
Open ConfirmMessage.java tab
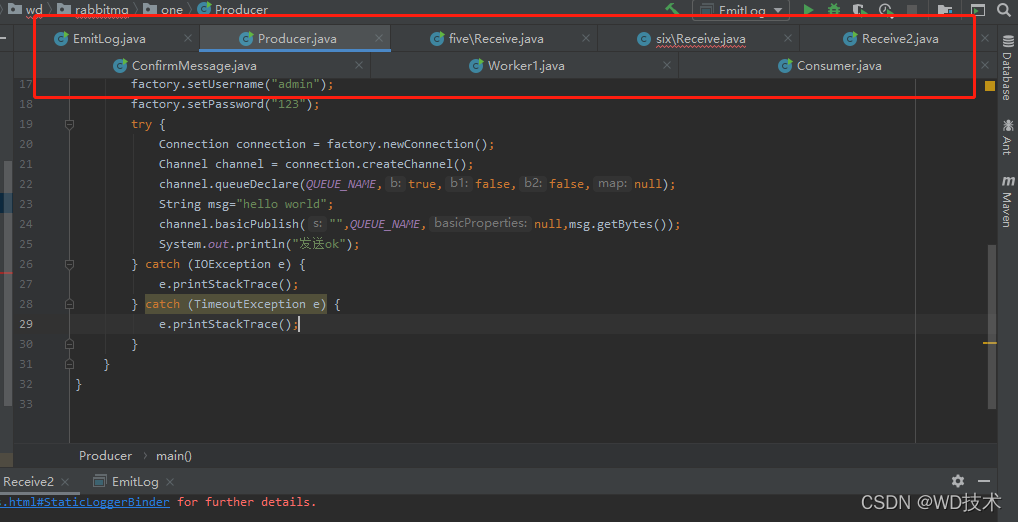pyautogui.click(x=193, y=66)
